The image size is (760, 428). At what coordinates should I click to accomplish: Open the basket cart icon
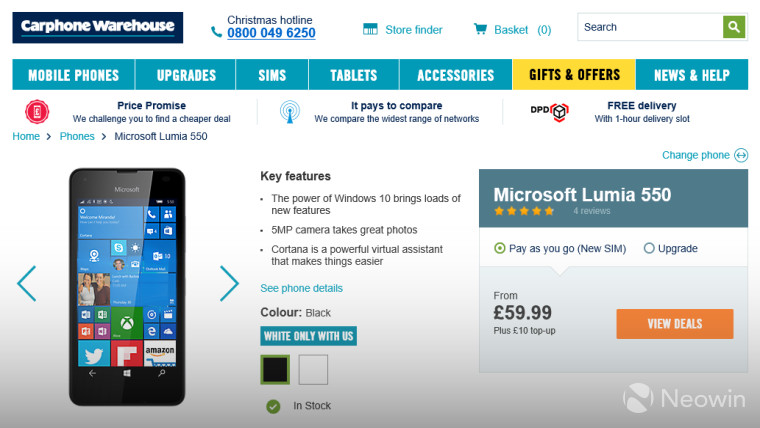click(480, 29)
